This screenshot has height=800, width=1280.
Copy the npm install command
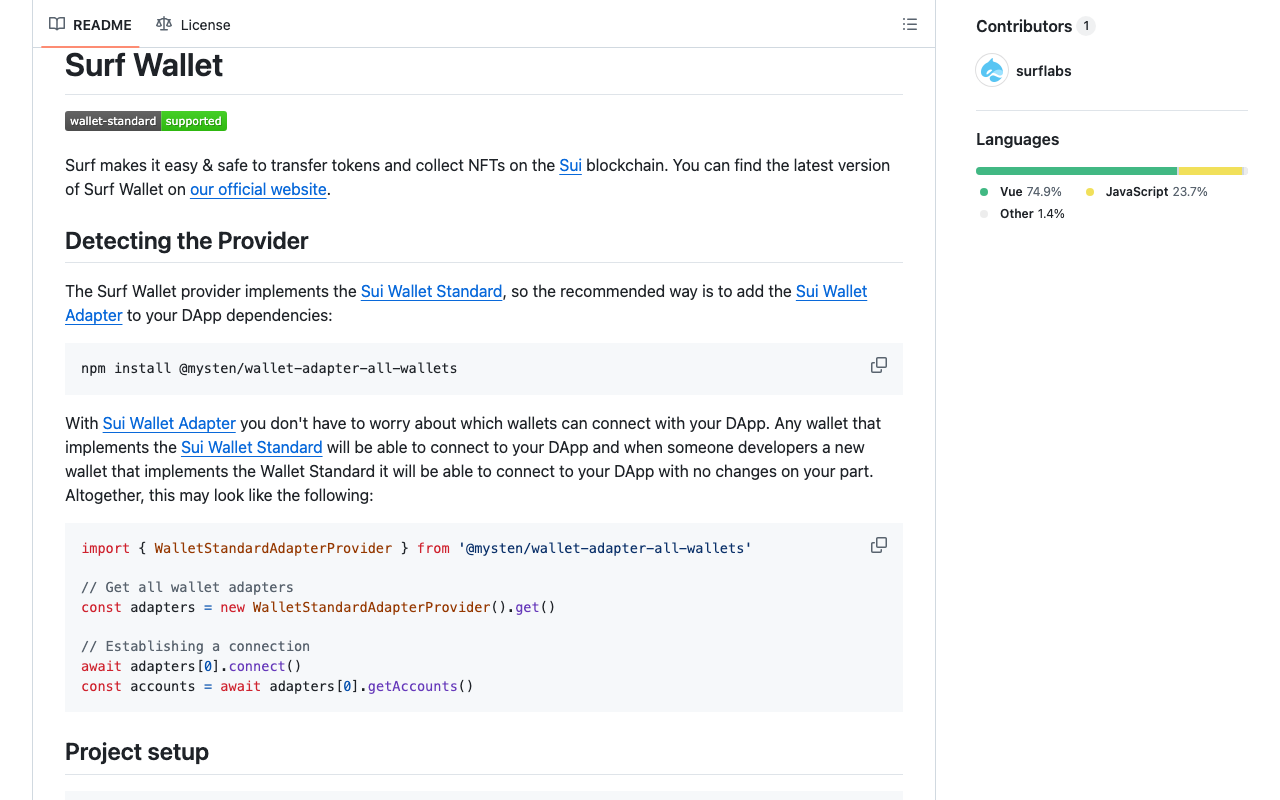point(878,366)
